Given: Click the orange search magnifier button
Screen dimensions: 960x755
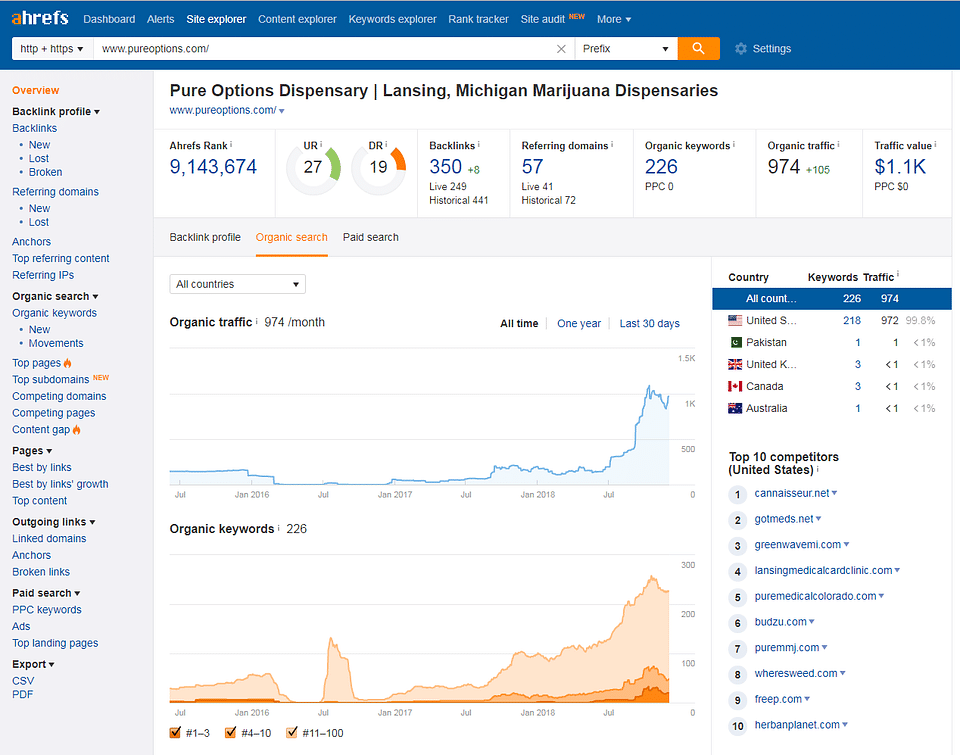Looking at the screenshot, I should coord(698,48).
